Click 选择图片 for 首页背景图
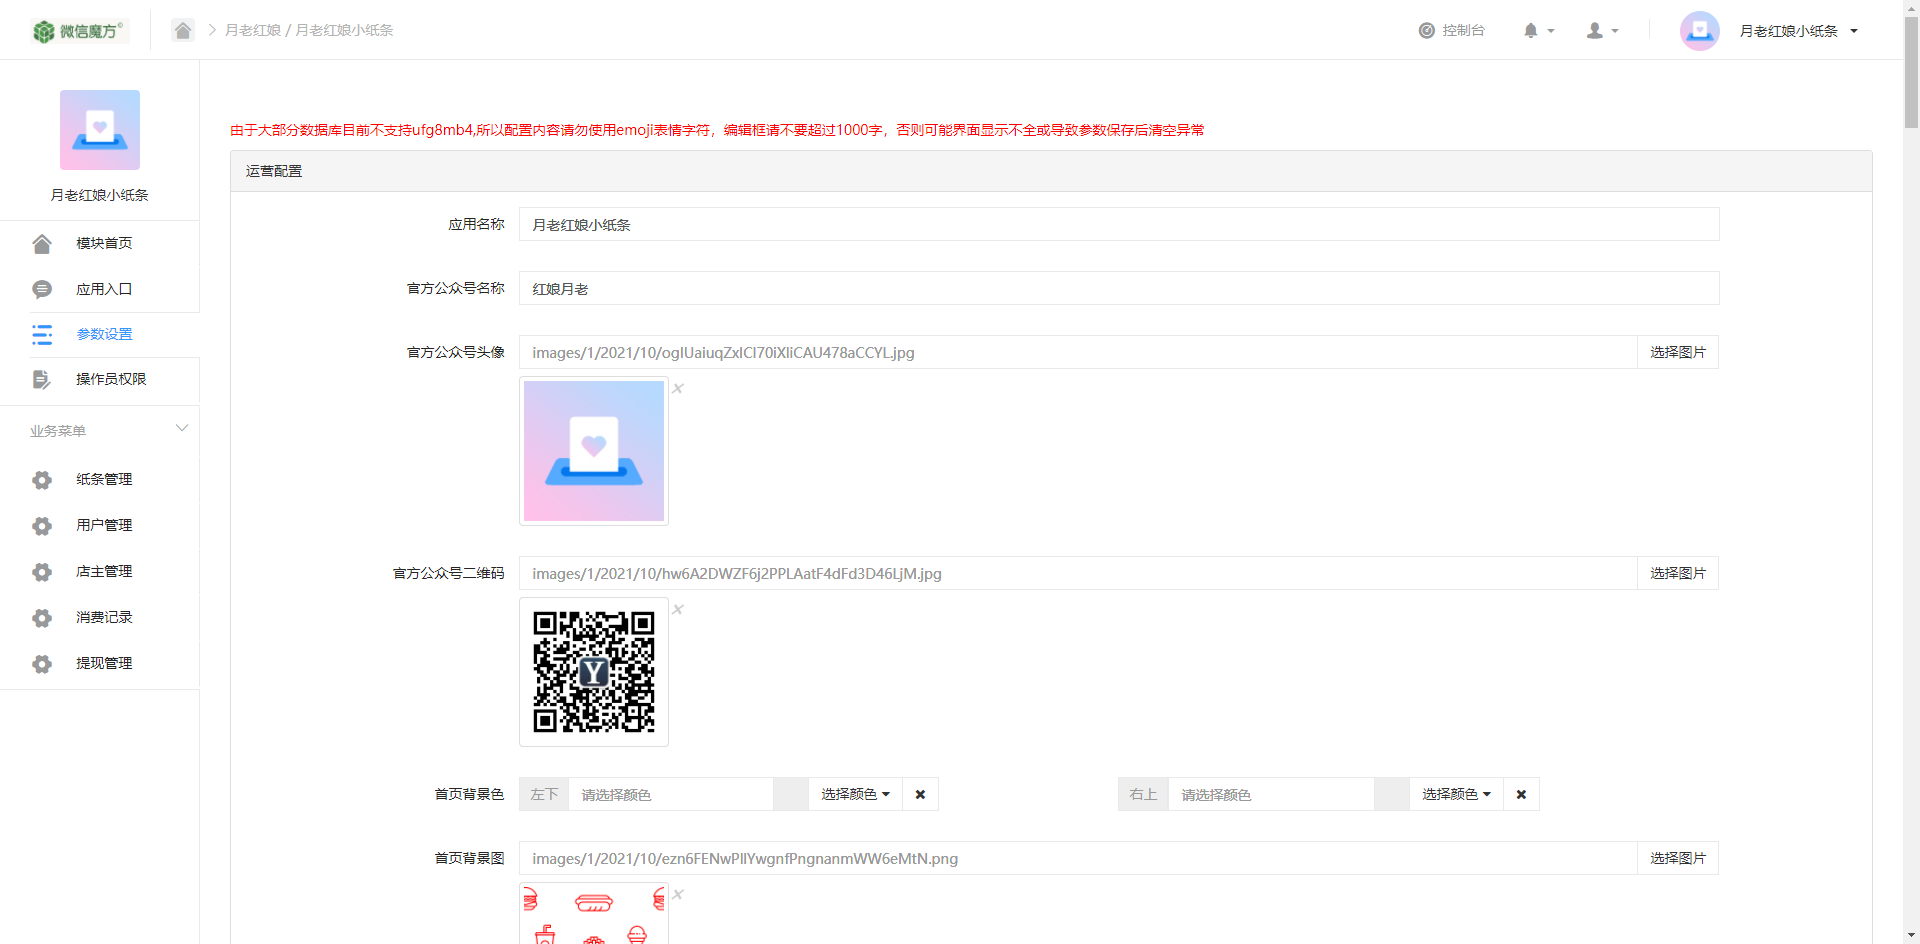Viewport: 1920px width, 944px height. (1678, 858)
